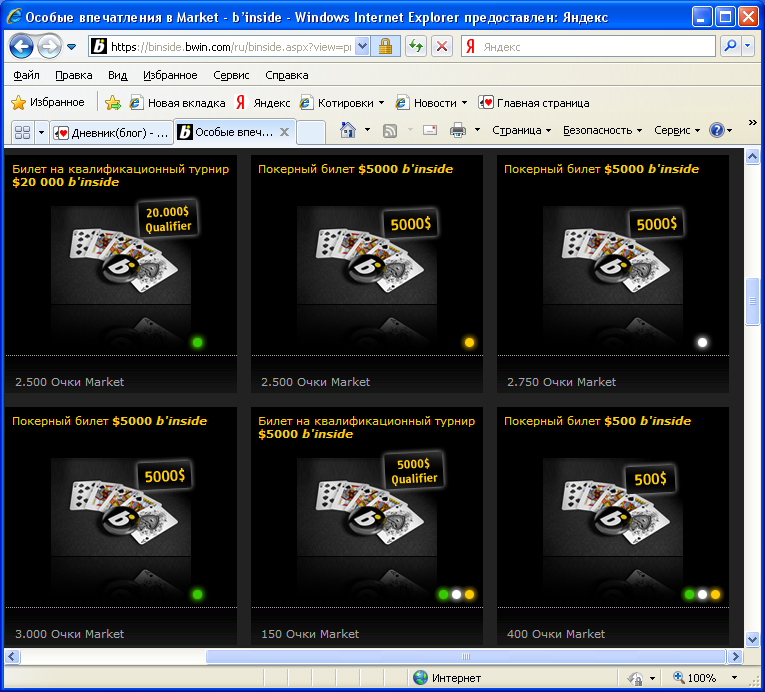Viewport: 765px width, 692px height.
Task: Open the Справка menu
Action: click(x=287, y=75)
